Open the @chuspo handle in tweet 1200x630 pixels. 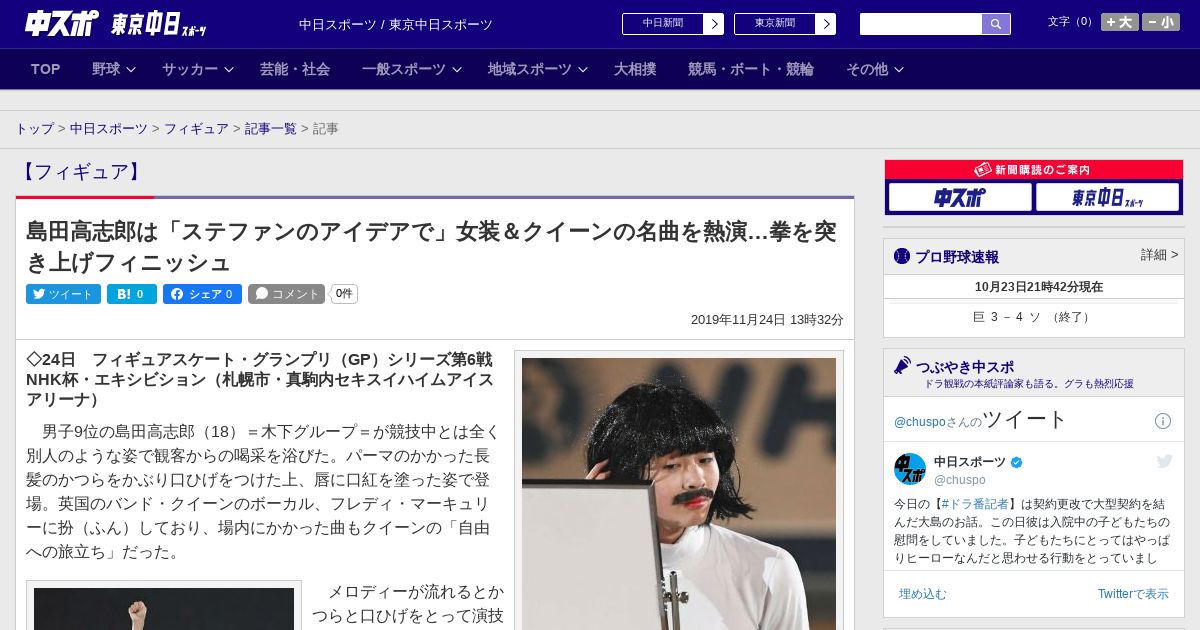(x=960, y=480)
